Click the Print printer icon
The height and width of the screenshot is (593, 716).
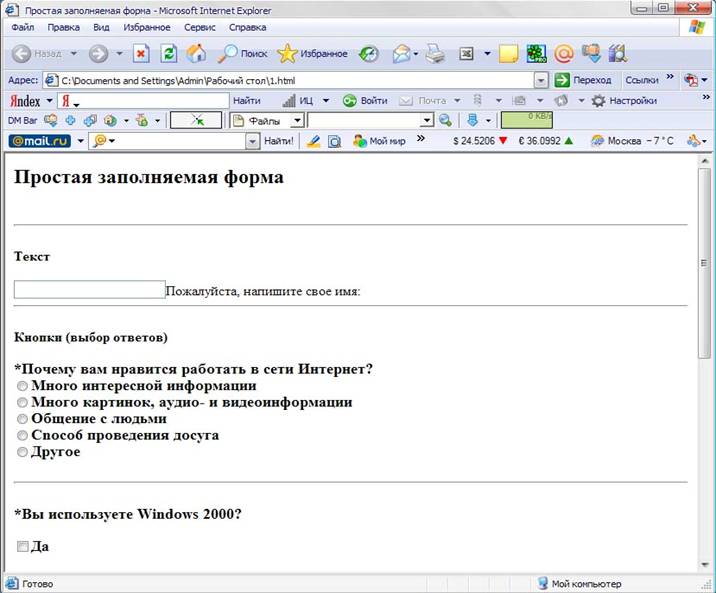(435, 54)
